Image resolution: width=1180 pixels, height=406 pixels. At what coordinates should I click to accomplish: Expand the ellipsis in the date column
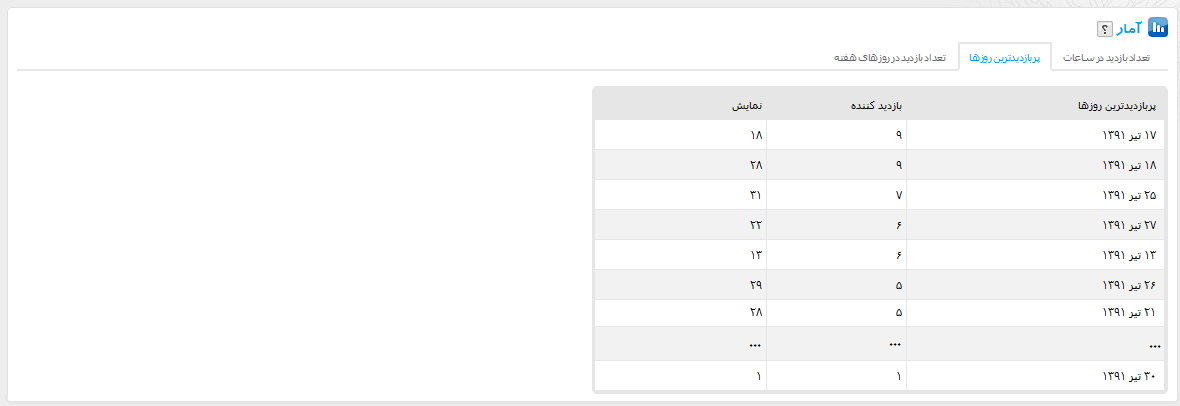pos(1155,346)
